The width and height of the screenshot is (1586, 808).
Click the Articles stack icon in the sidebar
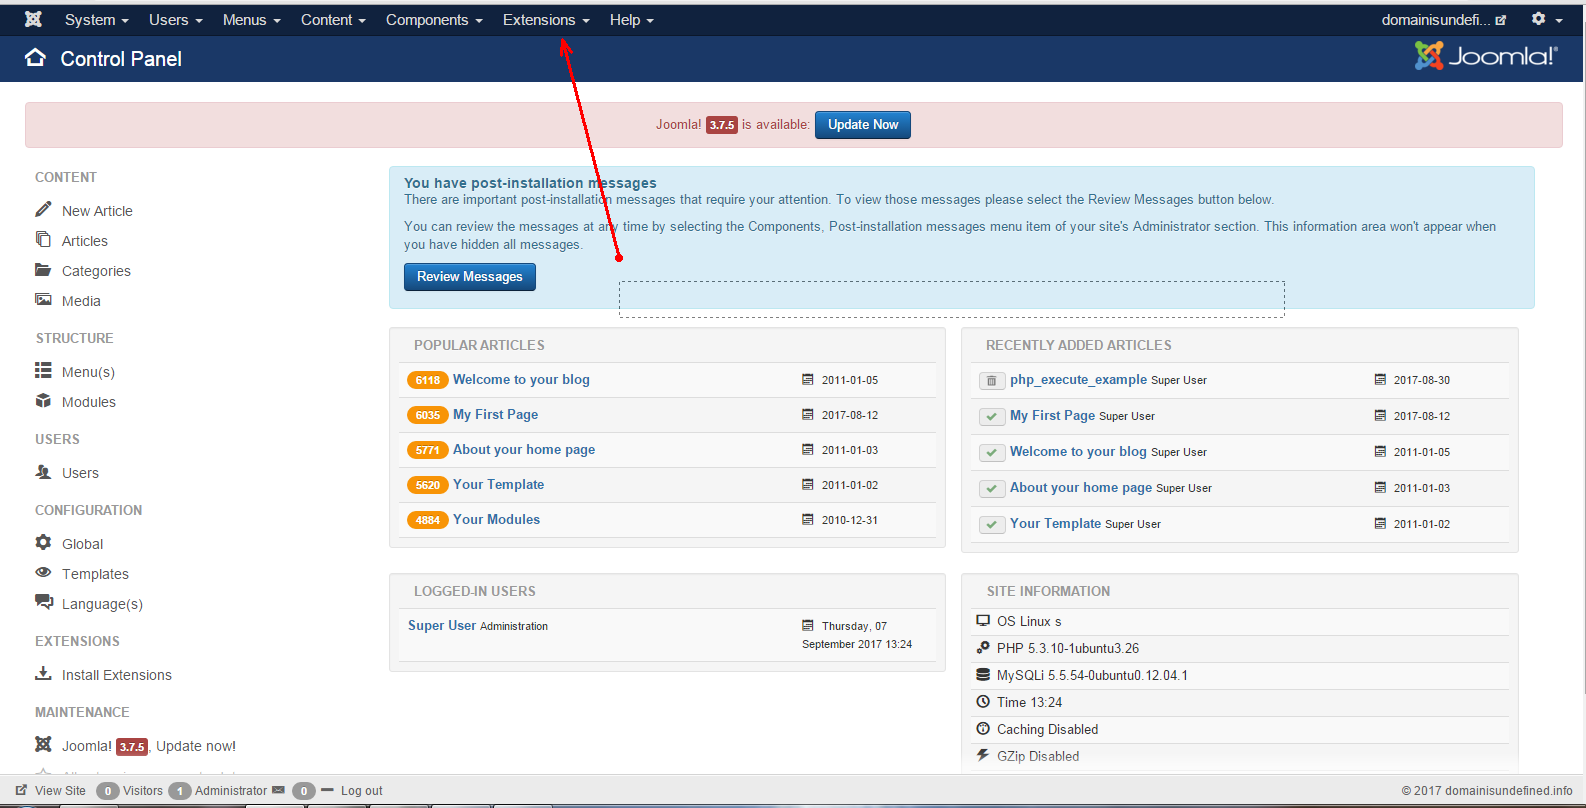coord(43,239)
